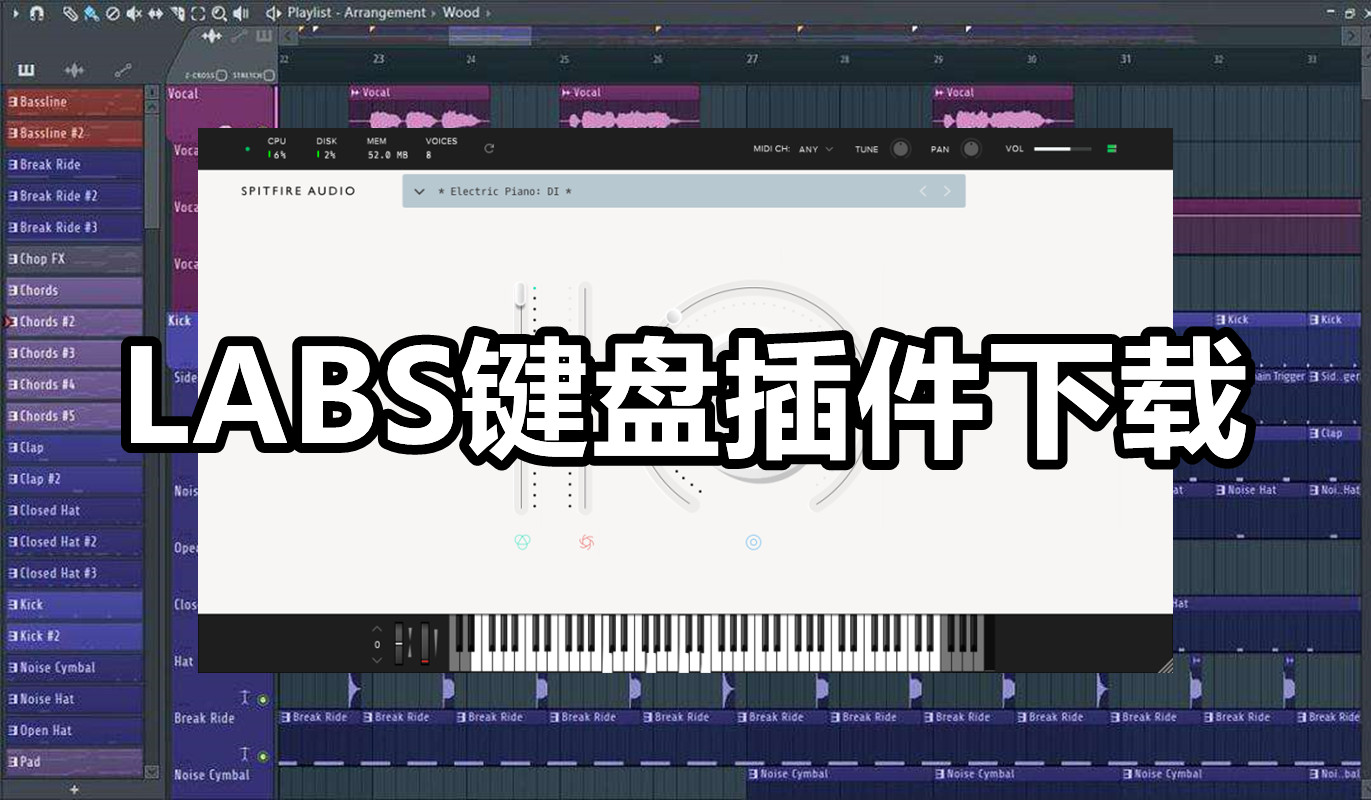
Task: Click the green level meter icon in LABS
Action: pyautogui.click(x=1111, y=149)
